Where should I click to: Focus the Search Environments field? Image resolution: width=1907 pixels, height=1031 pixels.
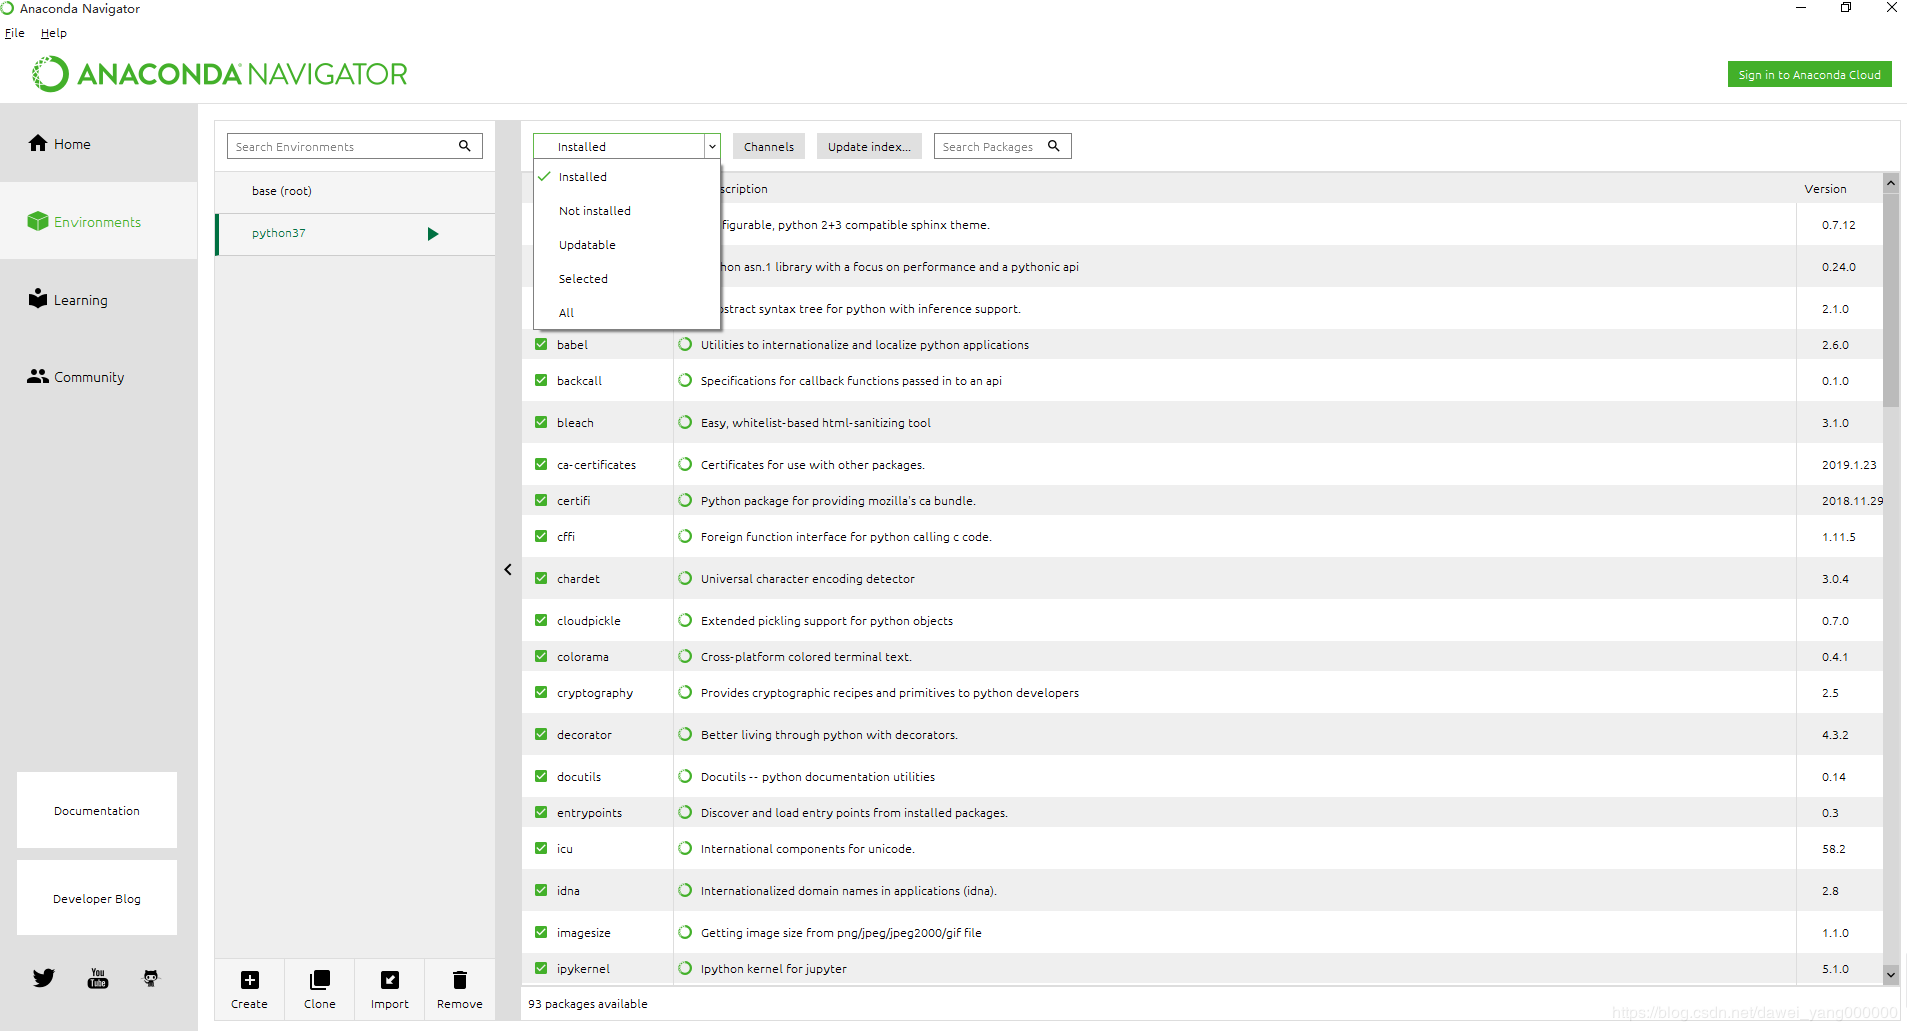pyautogui.click(x=355, y=146)
